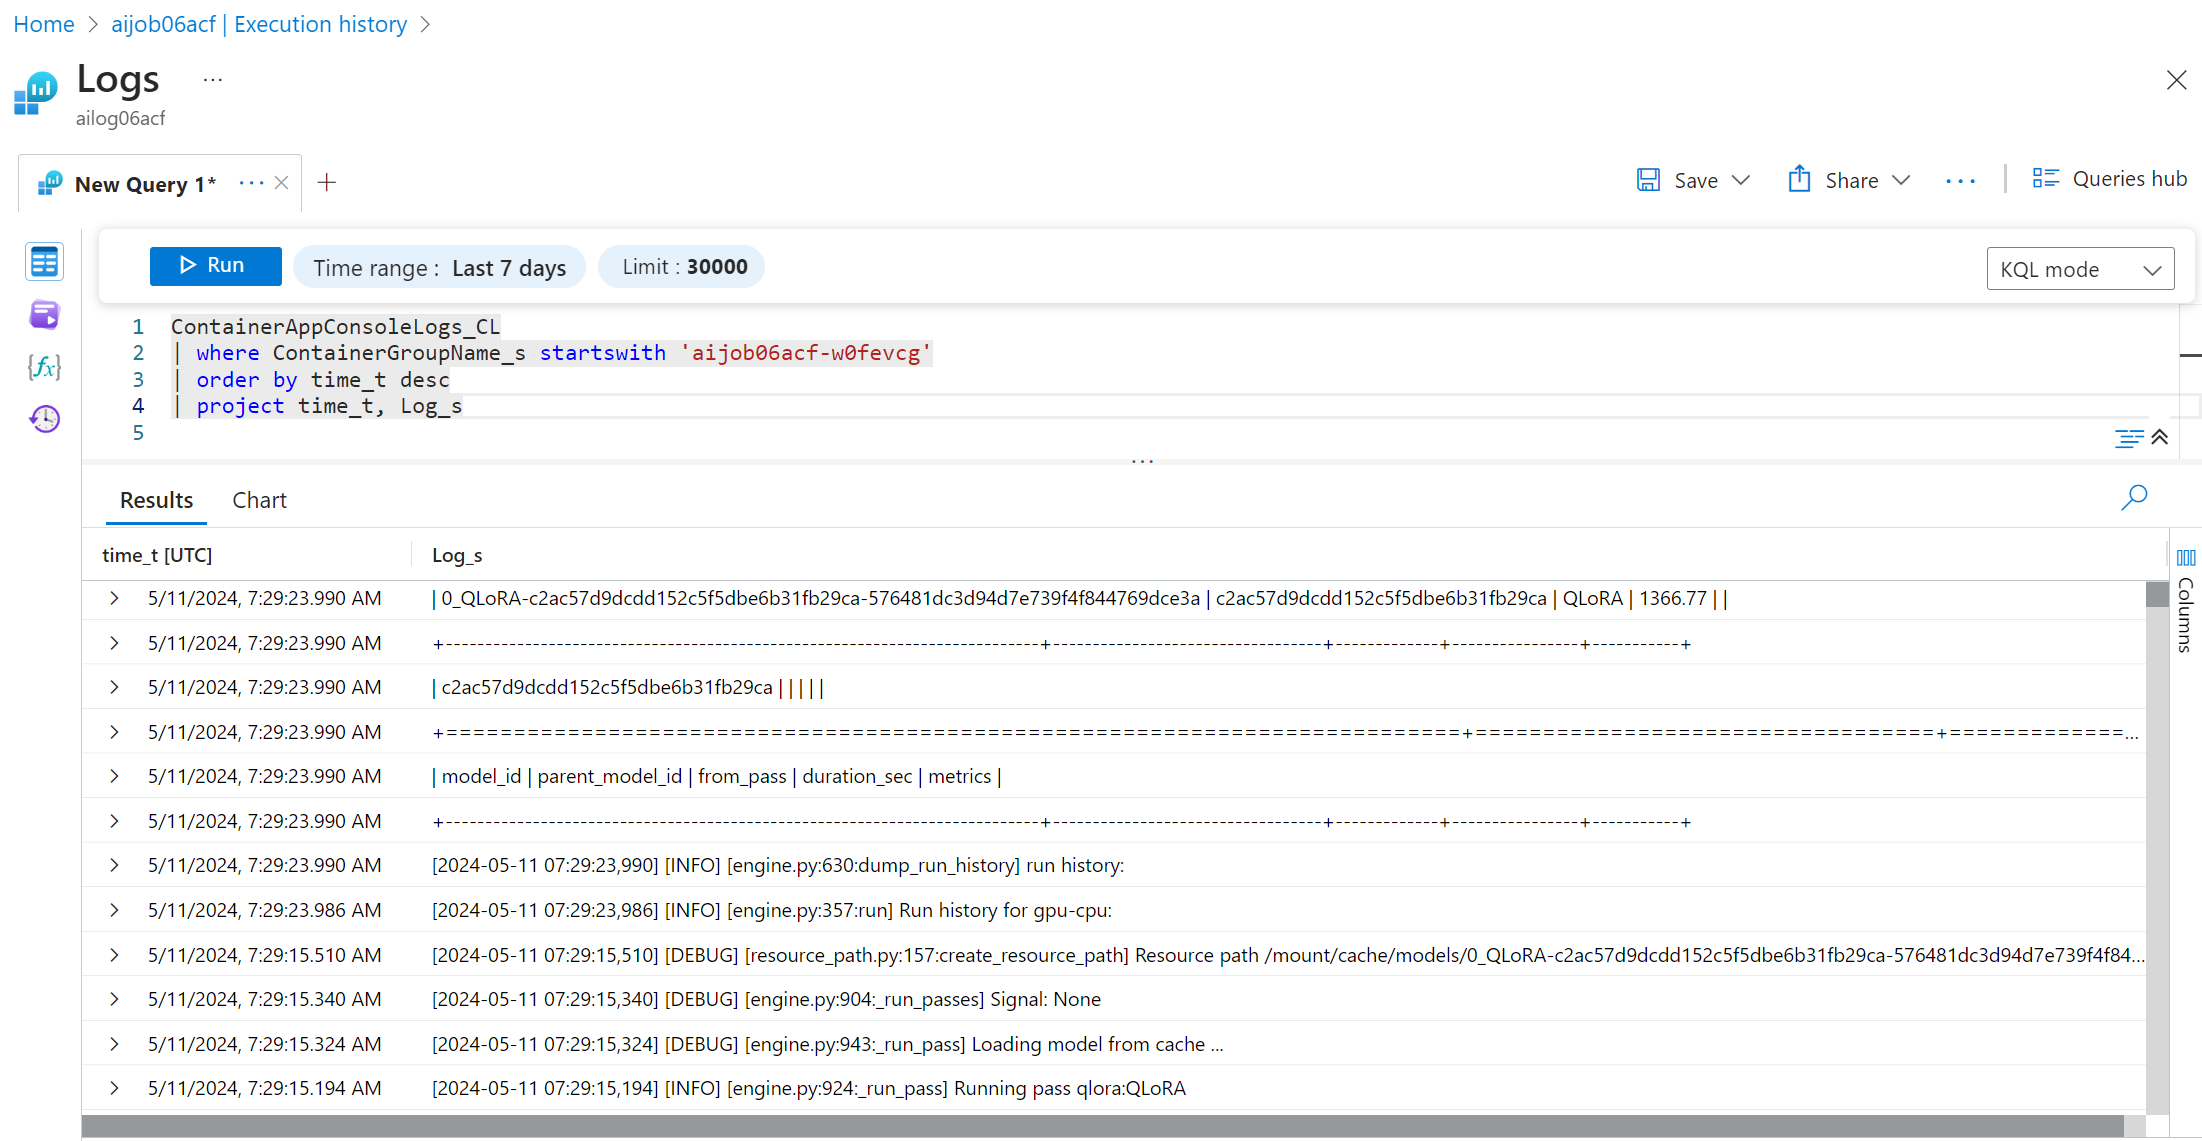Open the KQL mode dropdown
Viewport: 2202px width, 1141px height.
click(x=2079, y=270)
